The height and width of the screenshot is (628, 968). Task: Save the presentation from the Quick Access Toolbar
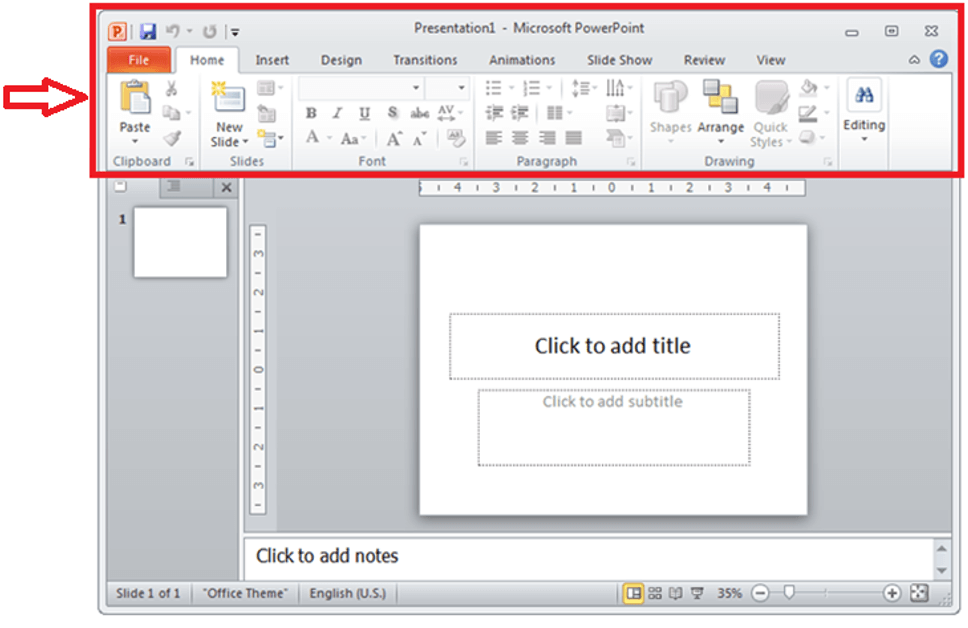(x=148, y=31)
